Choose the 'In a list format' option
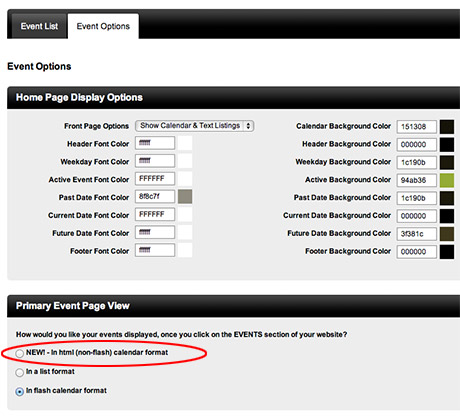 tap(20, 372)
